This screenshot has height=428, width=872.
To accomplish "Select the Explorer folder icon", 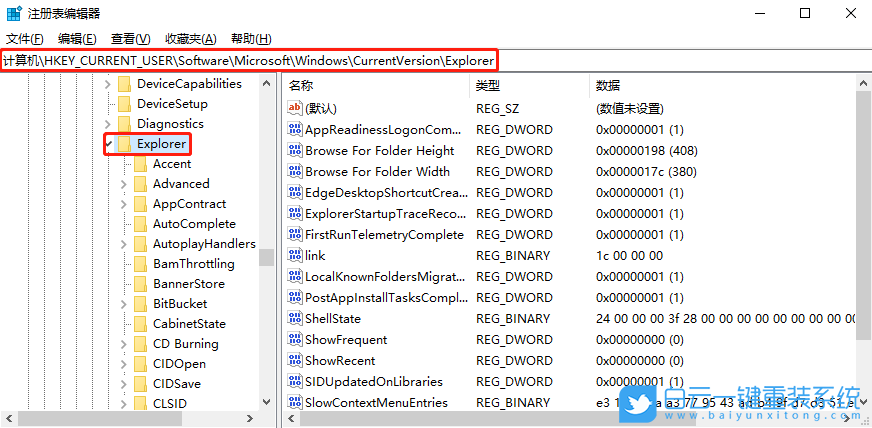I will coord(125,144).
